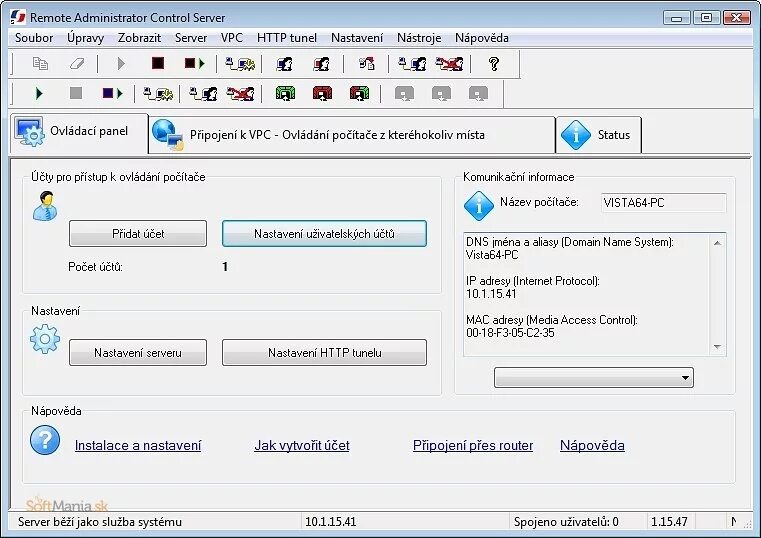
Task: Click the gray play arrow in the upper toolbar
Action: [121, 64]
